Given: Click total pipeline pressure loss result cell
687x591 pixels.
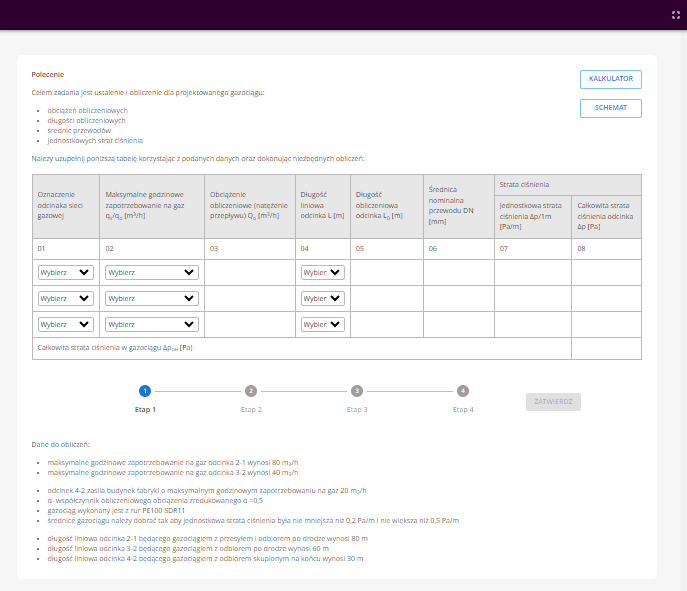Looking at the screenshot, I should [606, 348].
